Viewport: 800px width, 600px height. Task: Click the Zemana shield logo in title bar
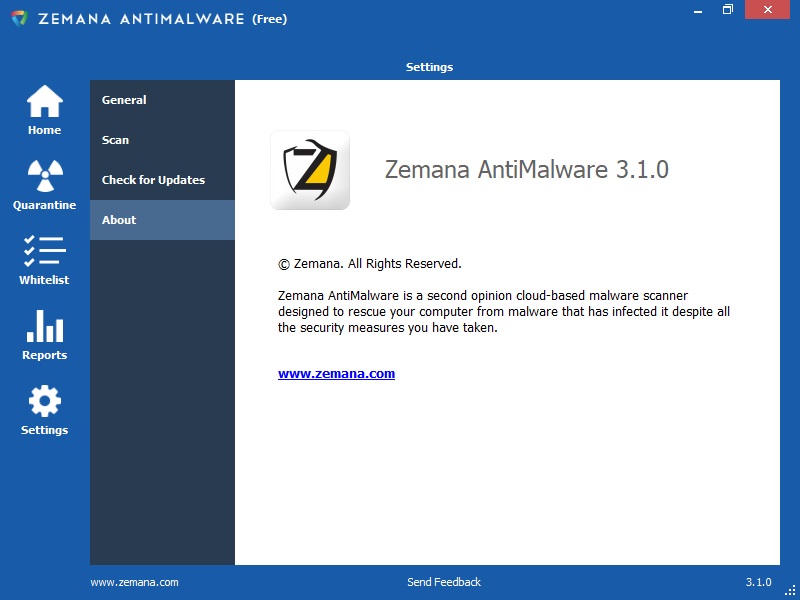(x=19, y=19)
